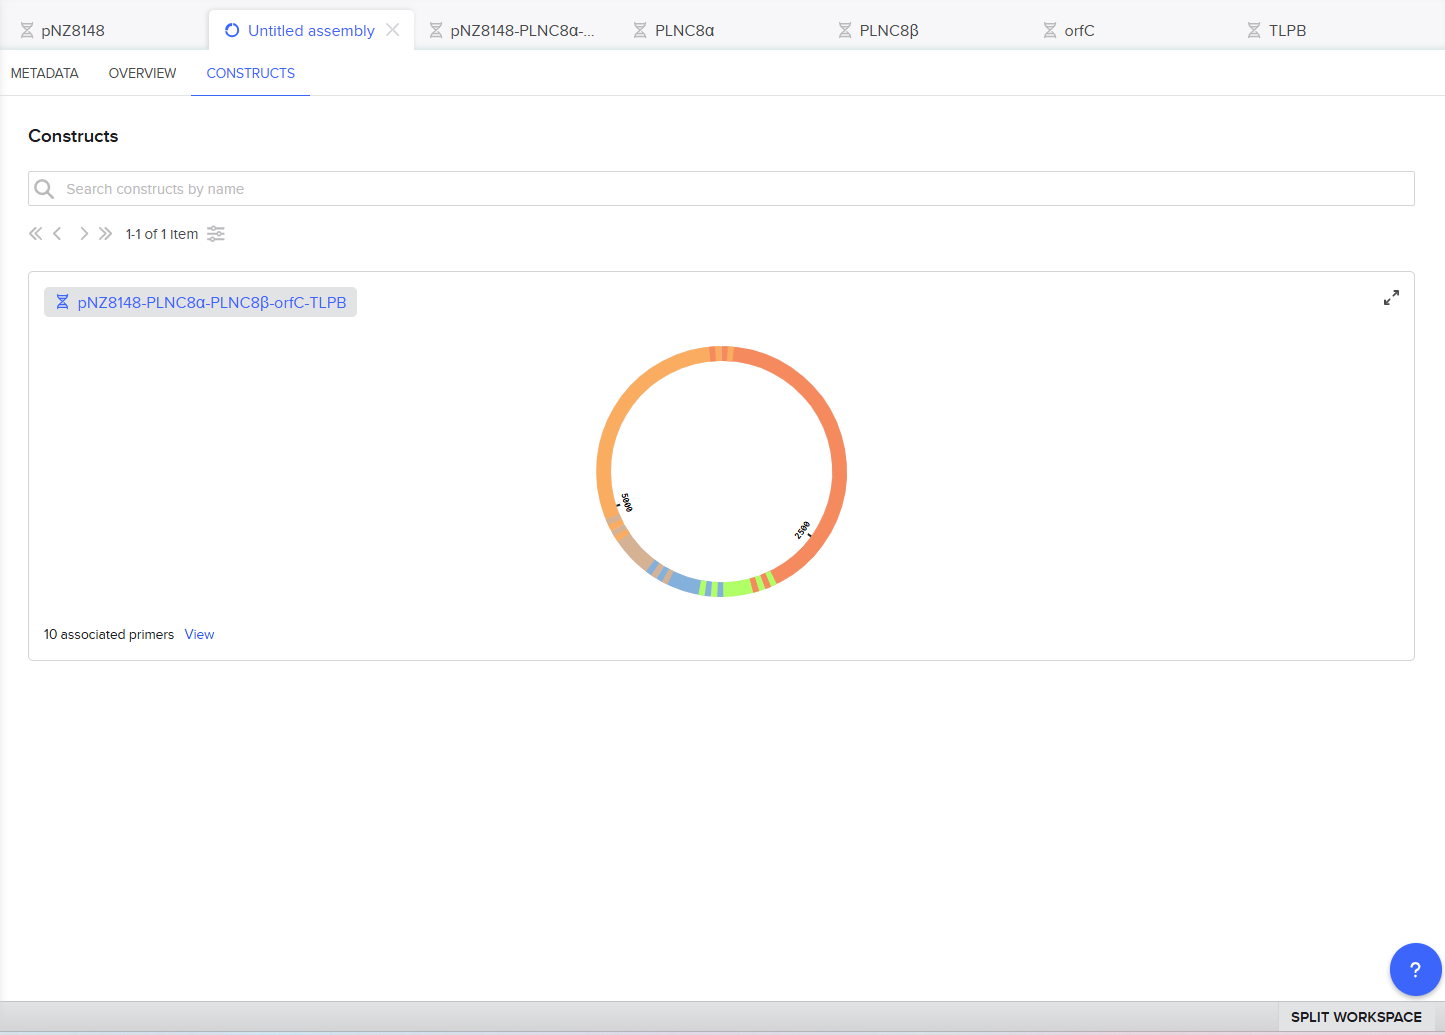
Task: Click the DNA icon in construct name chip
Action: 62,302
